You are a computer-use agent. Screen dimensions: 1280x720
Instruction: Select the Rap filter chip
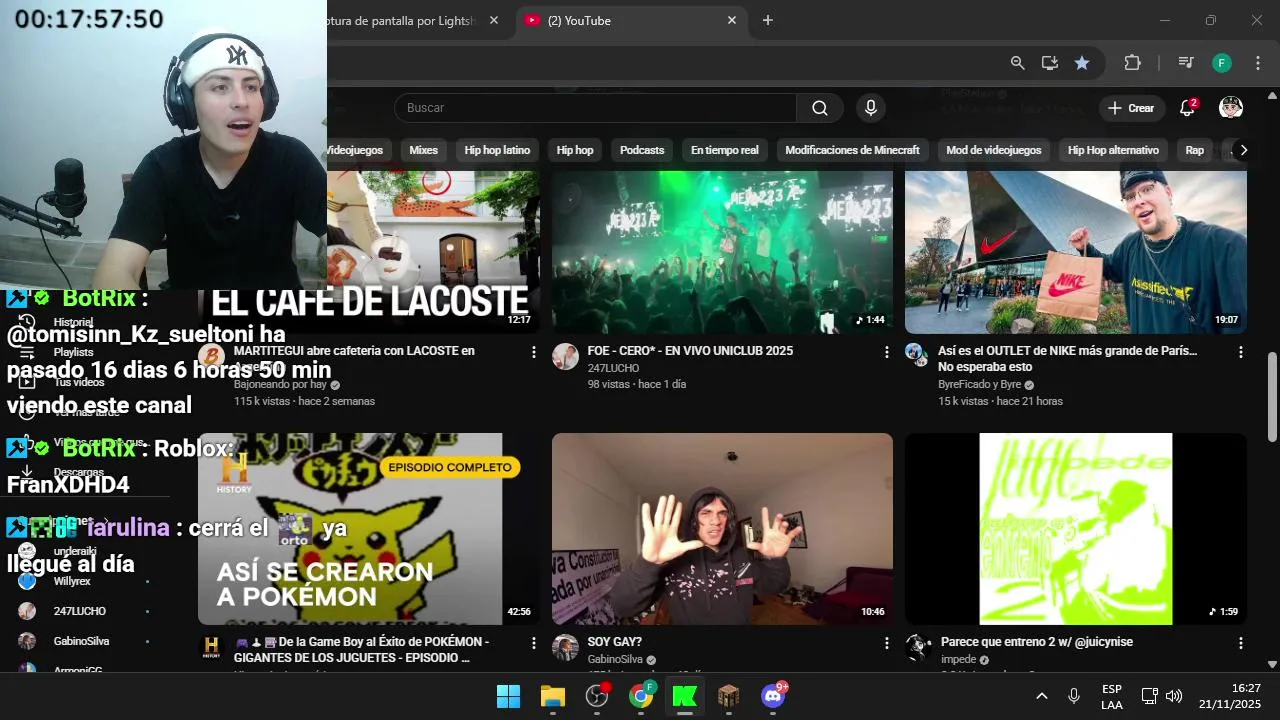1195,150
